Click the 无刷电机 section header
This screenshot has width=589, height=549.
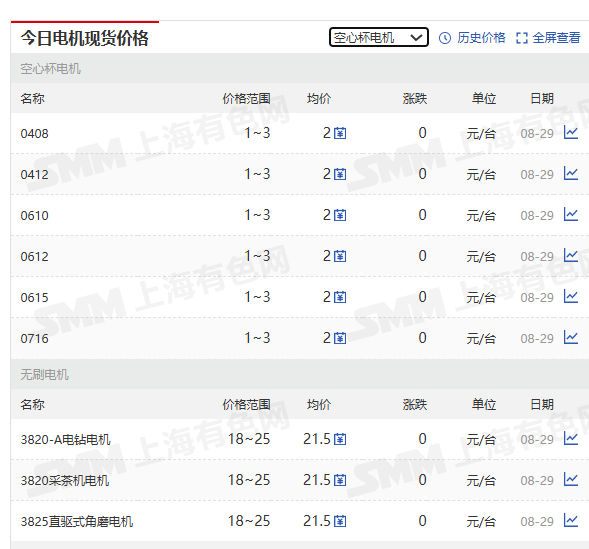point(44,374)
